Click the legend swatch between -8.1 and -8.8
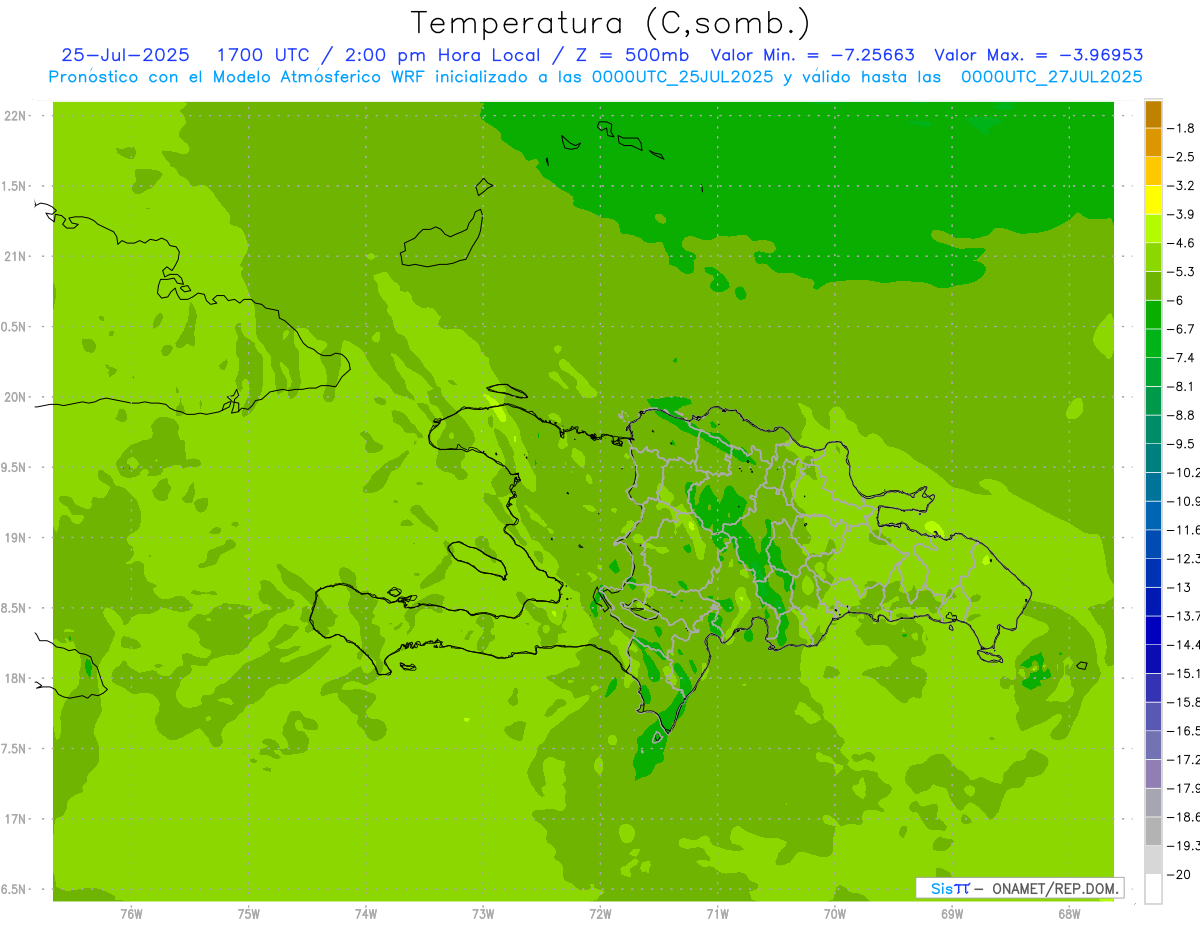The height and width of the screenshot is (927, 1200). [x=1153, y=401]
